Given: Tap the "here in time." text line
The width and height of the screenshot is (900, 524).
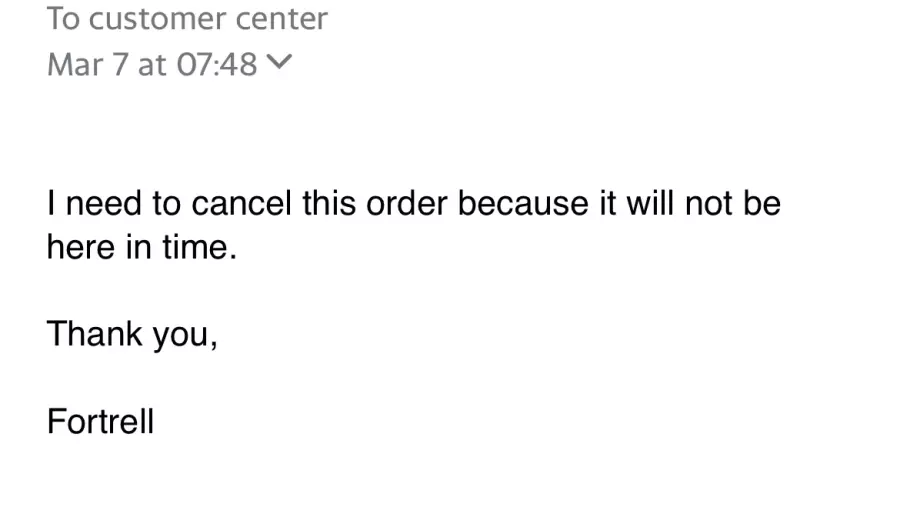Looking at the screenshot, I should pyautogui.click(x=142, y=247).
